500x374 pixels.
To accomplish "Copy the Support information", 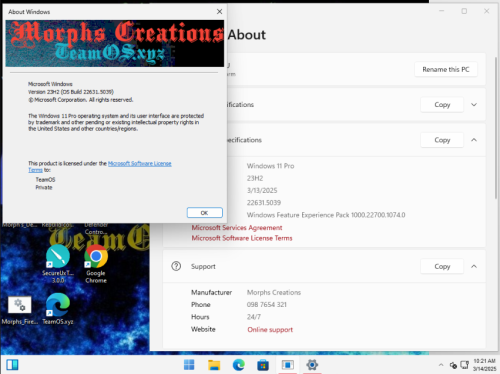I will 442,266.
